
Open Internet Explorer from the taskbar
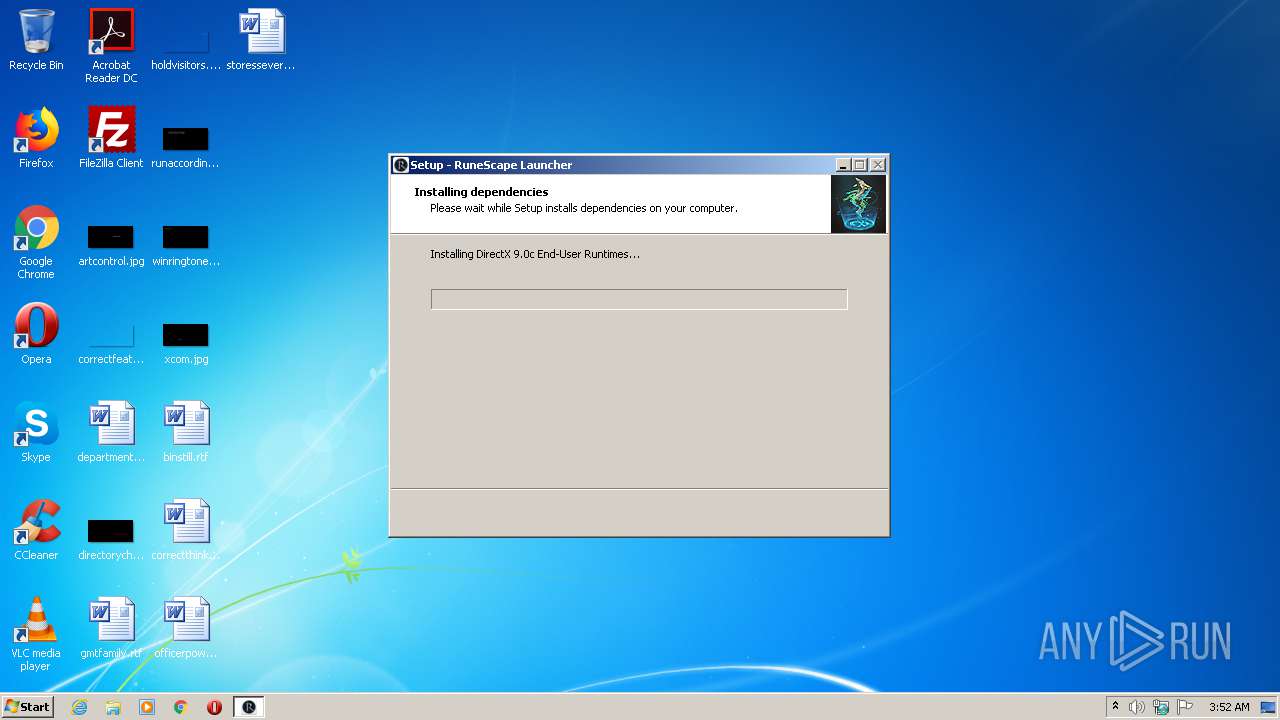pos(80,707)
